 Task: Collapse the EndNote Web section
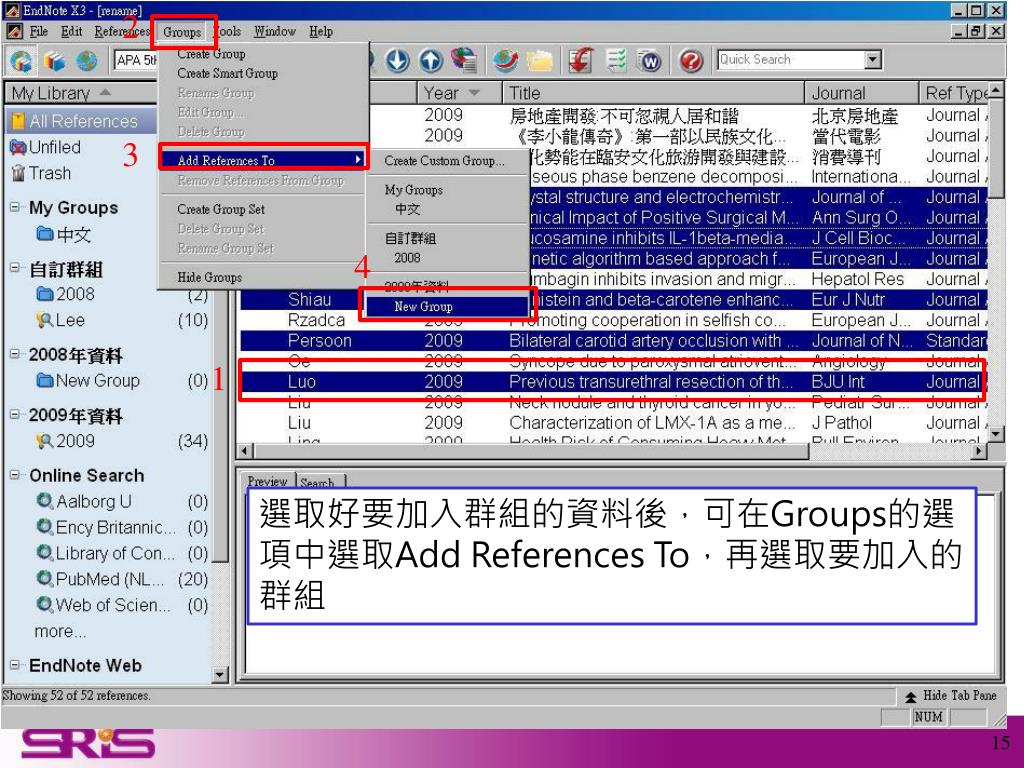coord(15,665)
